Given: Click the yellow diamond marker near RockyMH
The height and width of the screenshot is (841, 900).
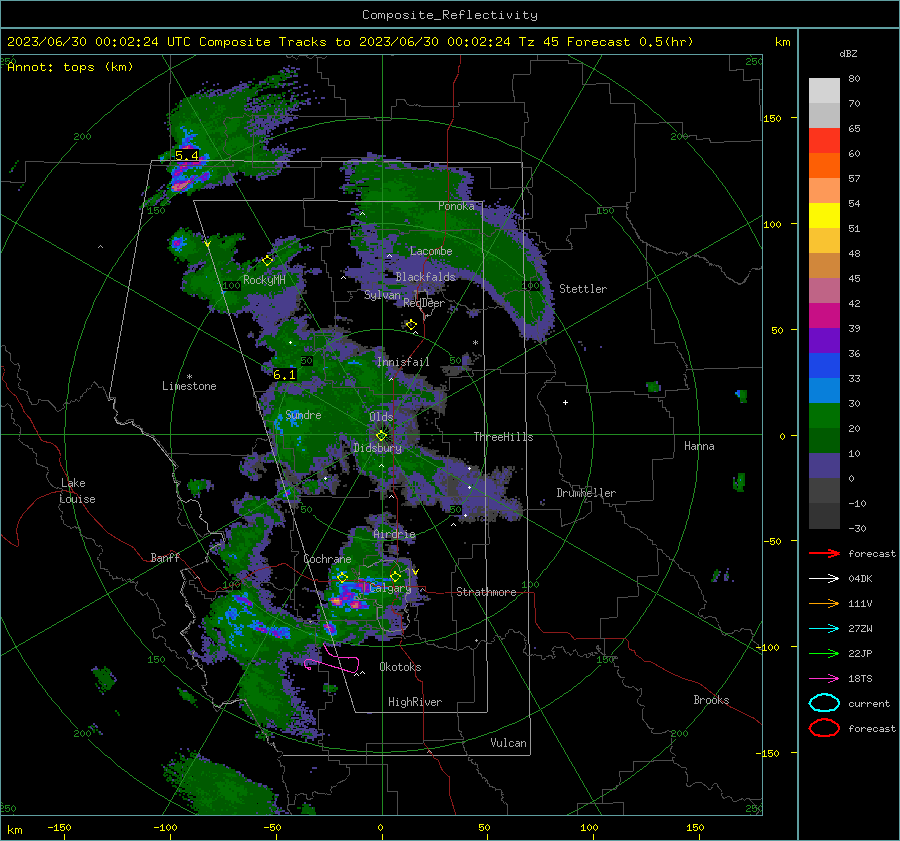Looking at the screenshot, I should [x=267, y=261].
